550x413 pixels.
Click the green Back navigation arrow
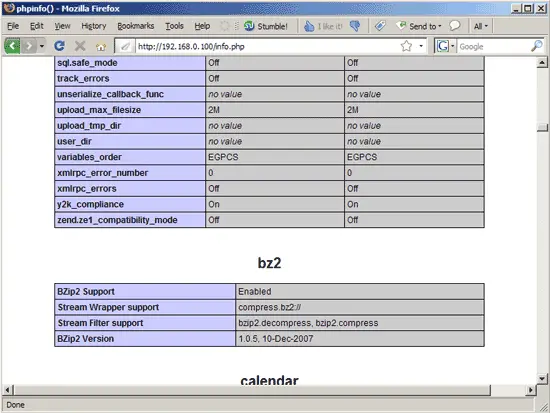pos(12,46)
